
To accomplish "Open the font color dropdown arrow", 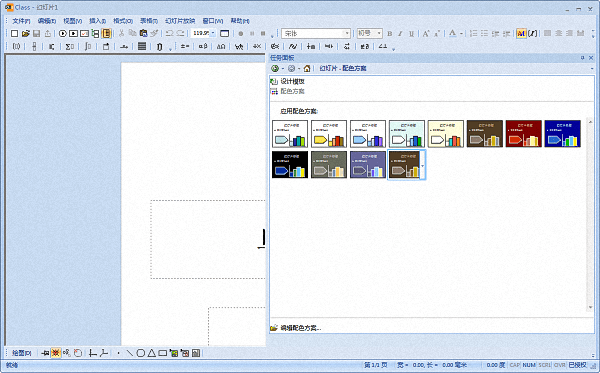I will click(461, 34).
